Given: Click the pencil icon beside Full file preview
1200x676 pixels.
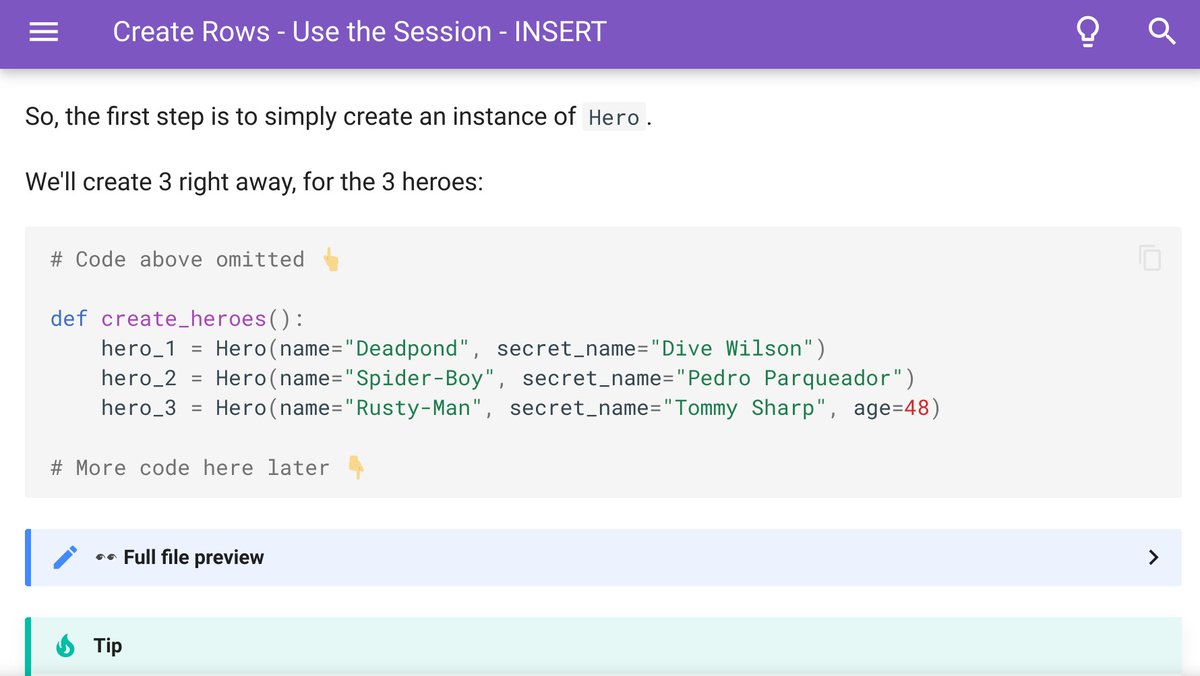Looking at the screenshot, I should tap(65, 557).
